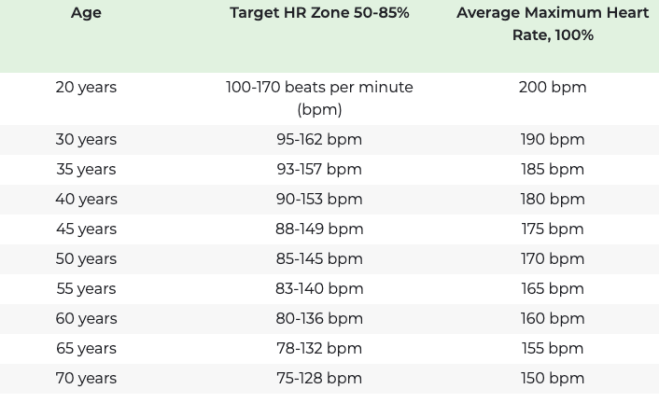Click the 65 years row label
659x403 pixels.
pyautogui.click(x=86, y=349)
